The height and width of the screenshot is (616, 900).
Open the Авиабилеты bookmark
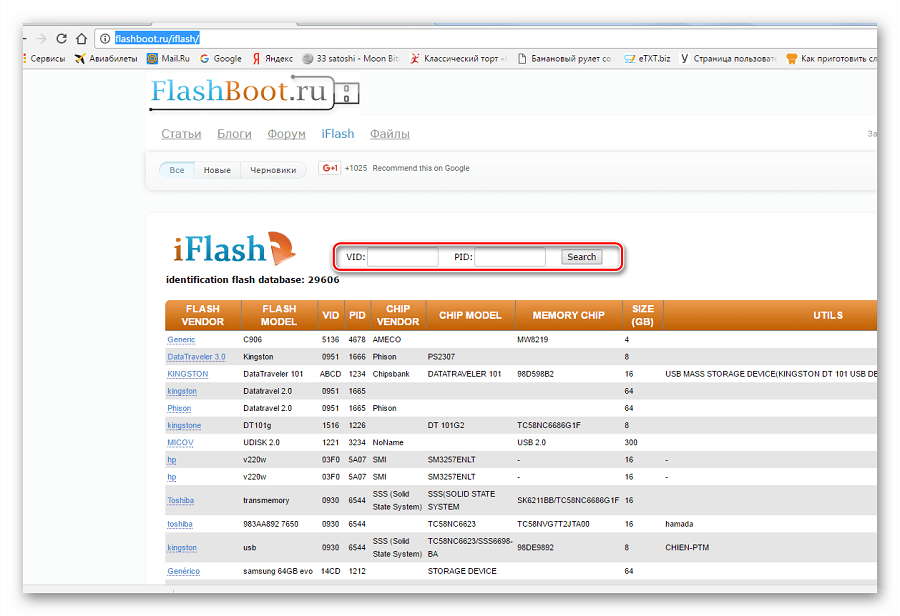(105, 59)
